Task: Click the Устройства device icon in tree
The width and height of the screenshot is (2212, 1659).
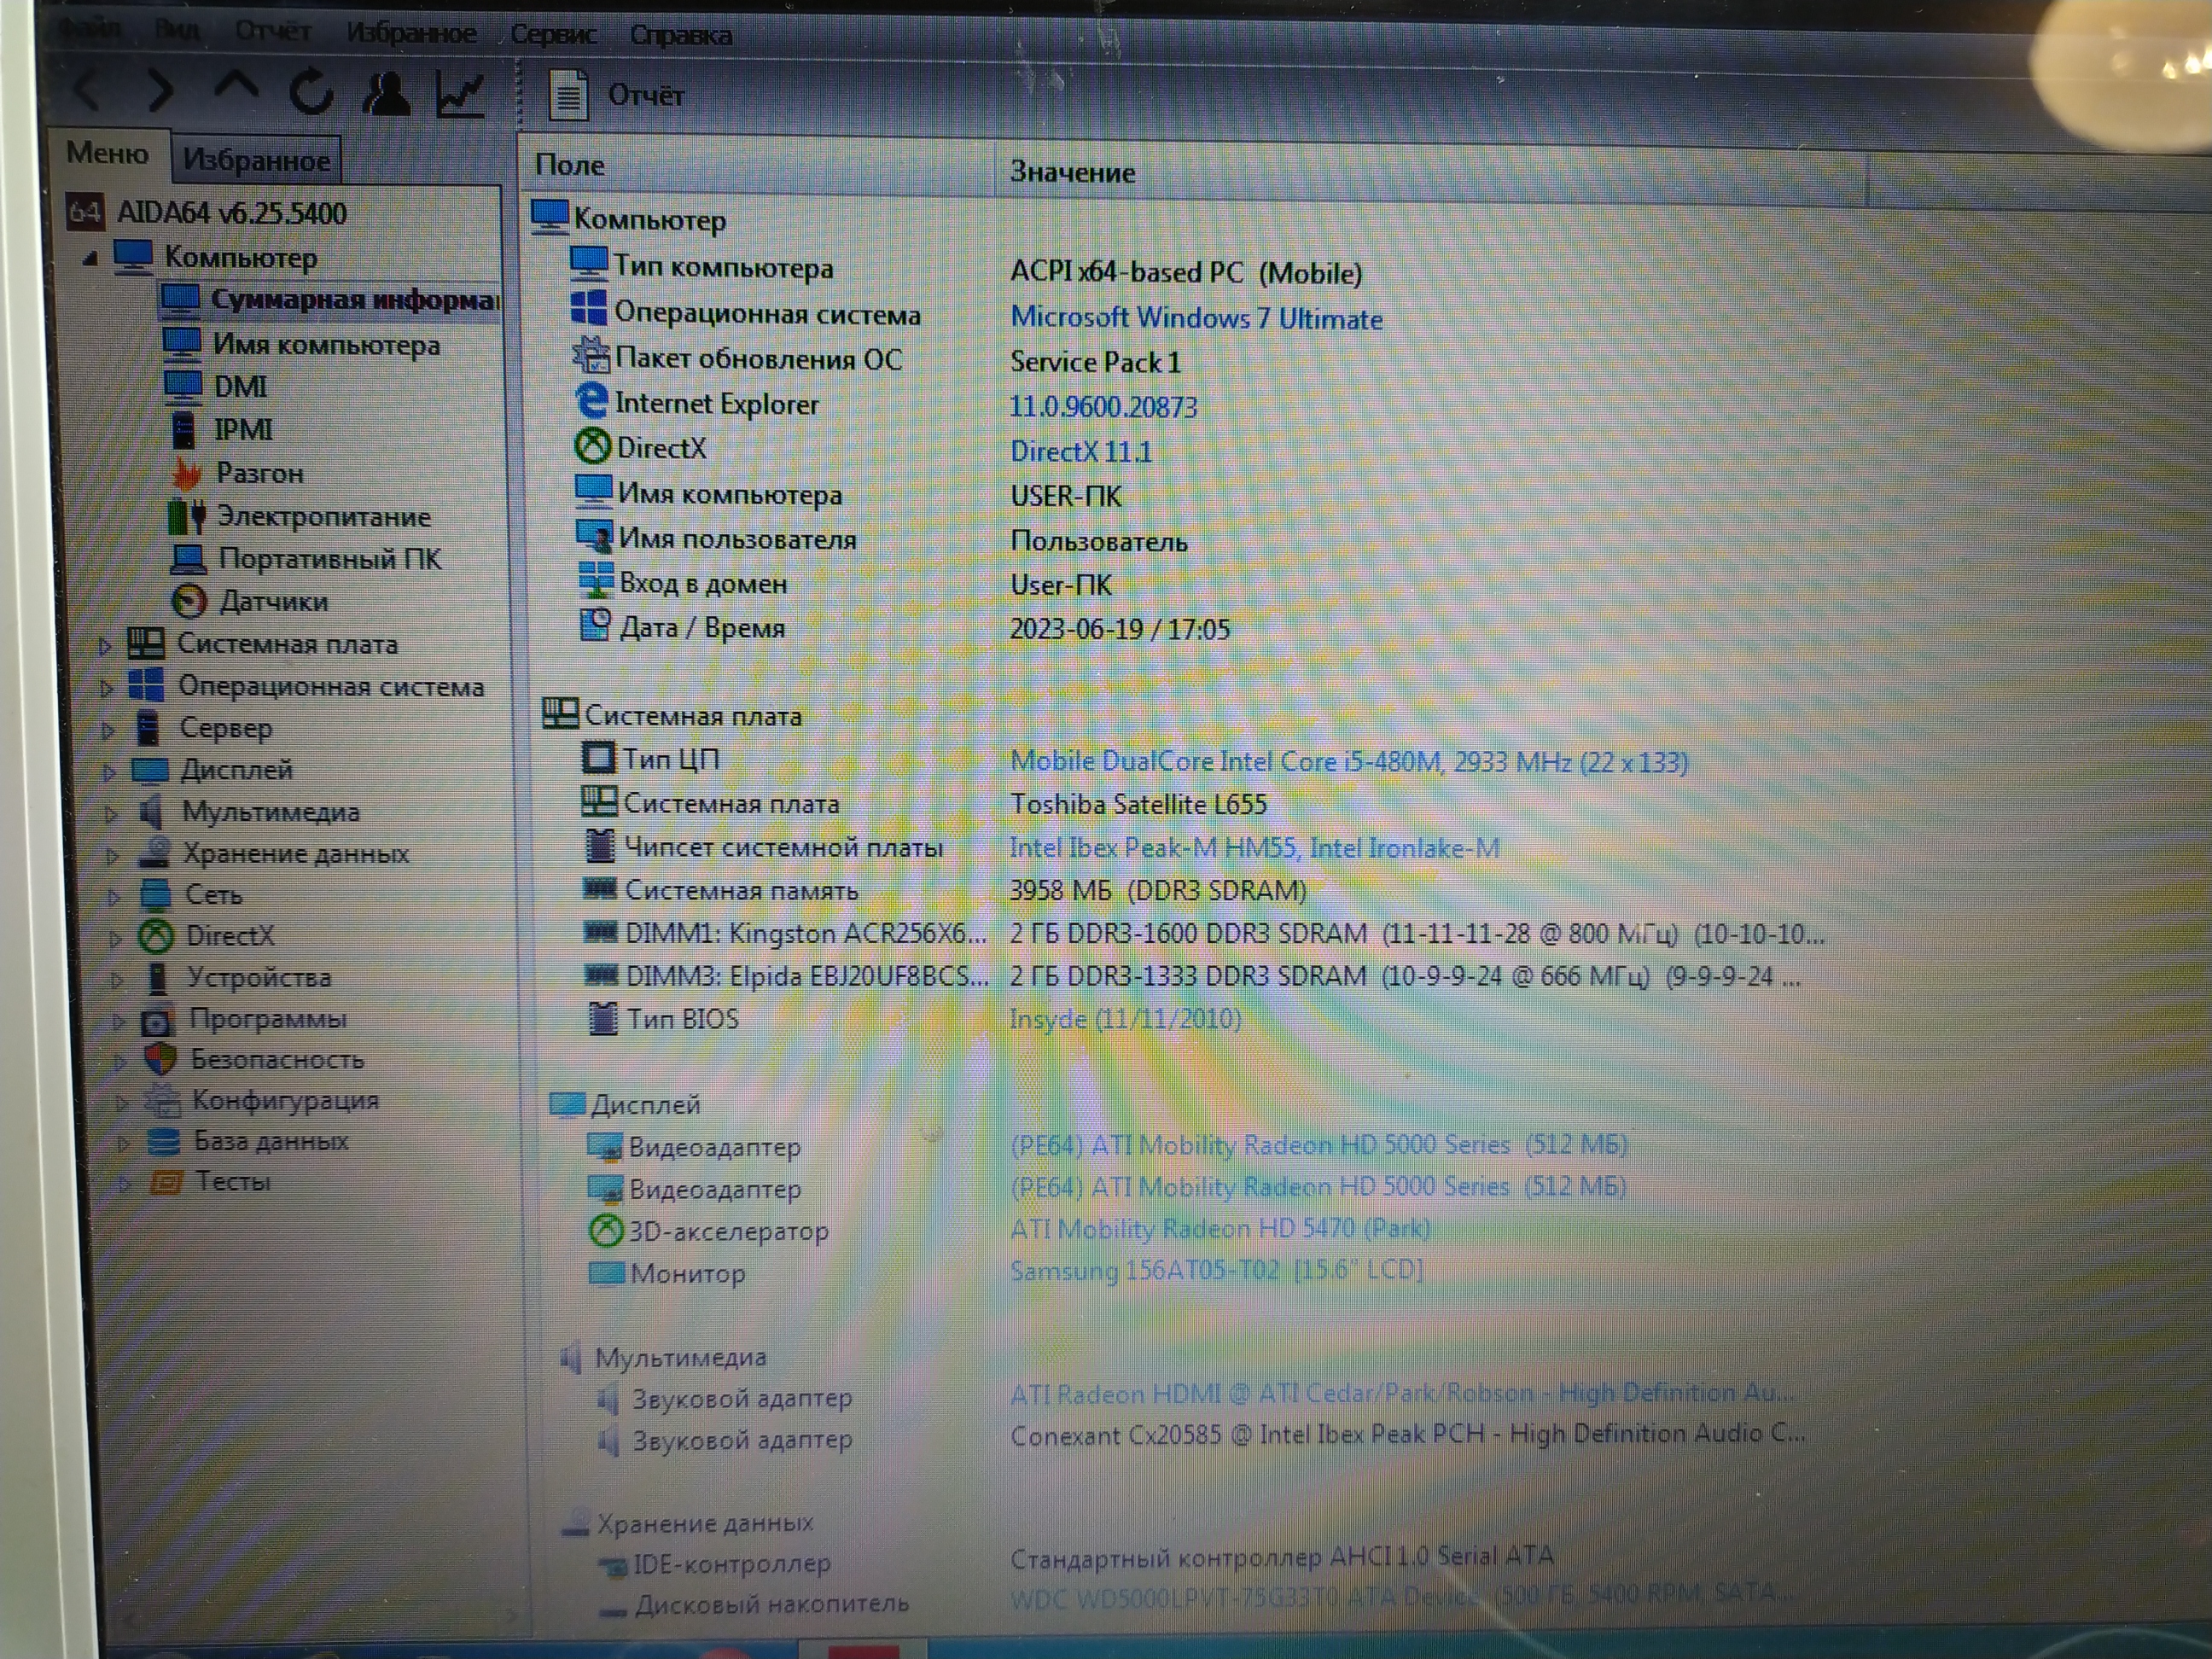Action: [157, 978]
